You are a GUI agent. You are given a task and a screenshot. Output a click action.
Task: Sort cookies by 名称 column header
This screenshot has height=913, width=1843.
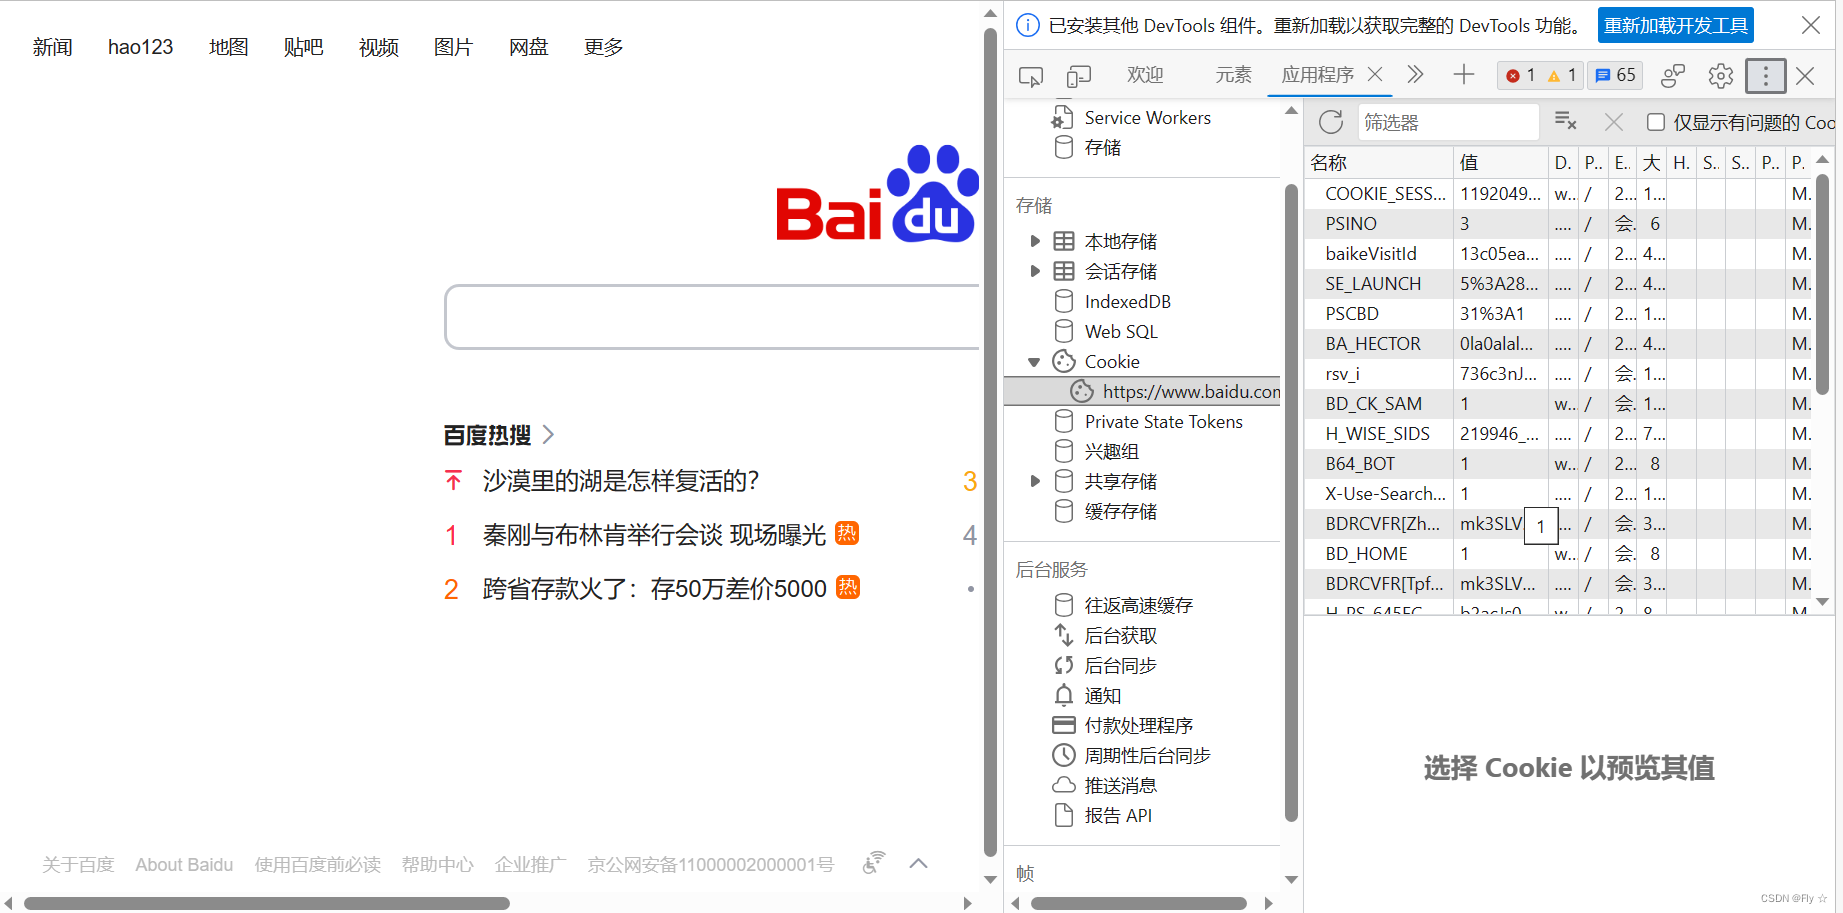click(x=1378, y=162)
